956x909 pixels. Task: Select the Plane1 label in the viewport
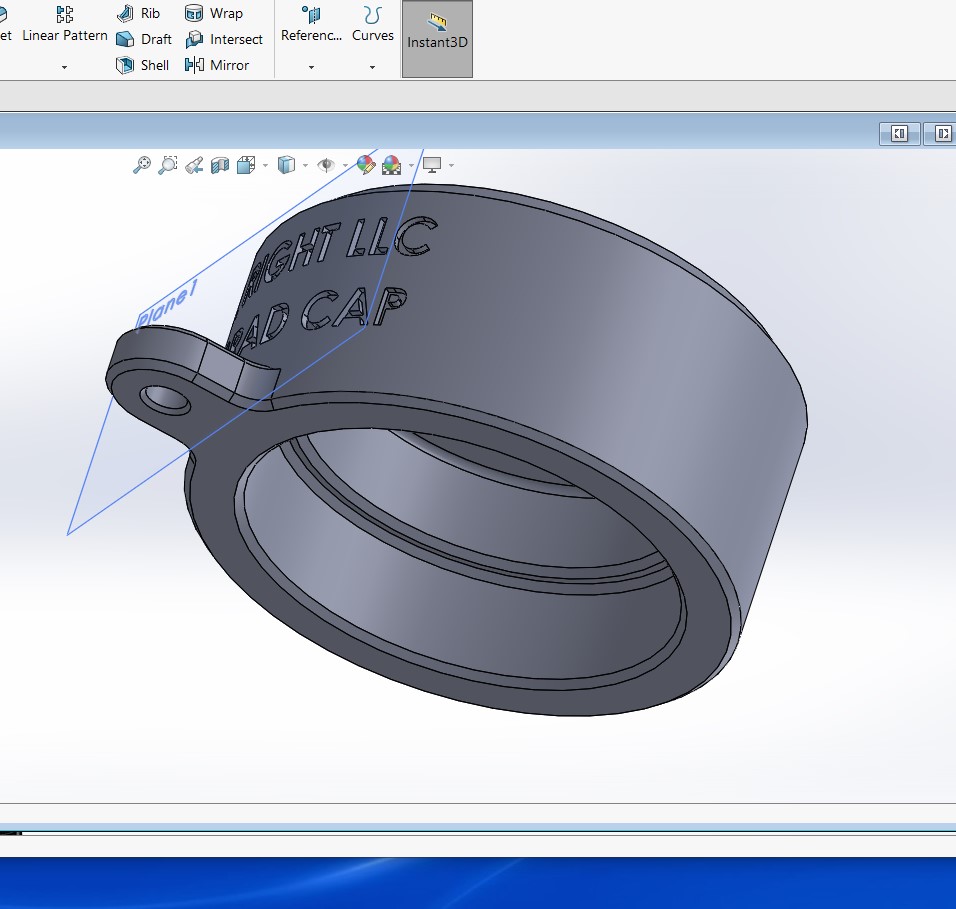tap(168, 303)
